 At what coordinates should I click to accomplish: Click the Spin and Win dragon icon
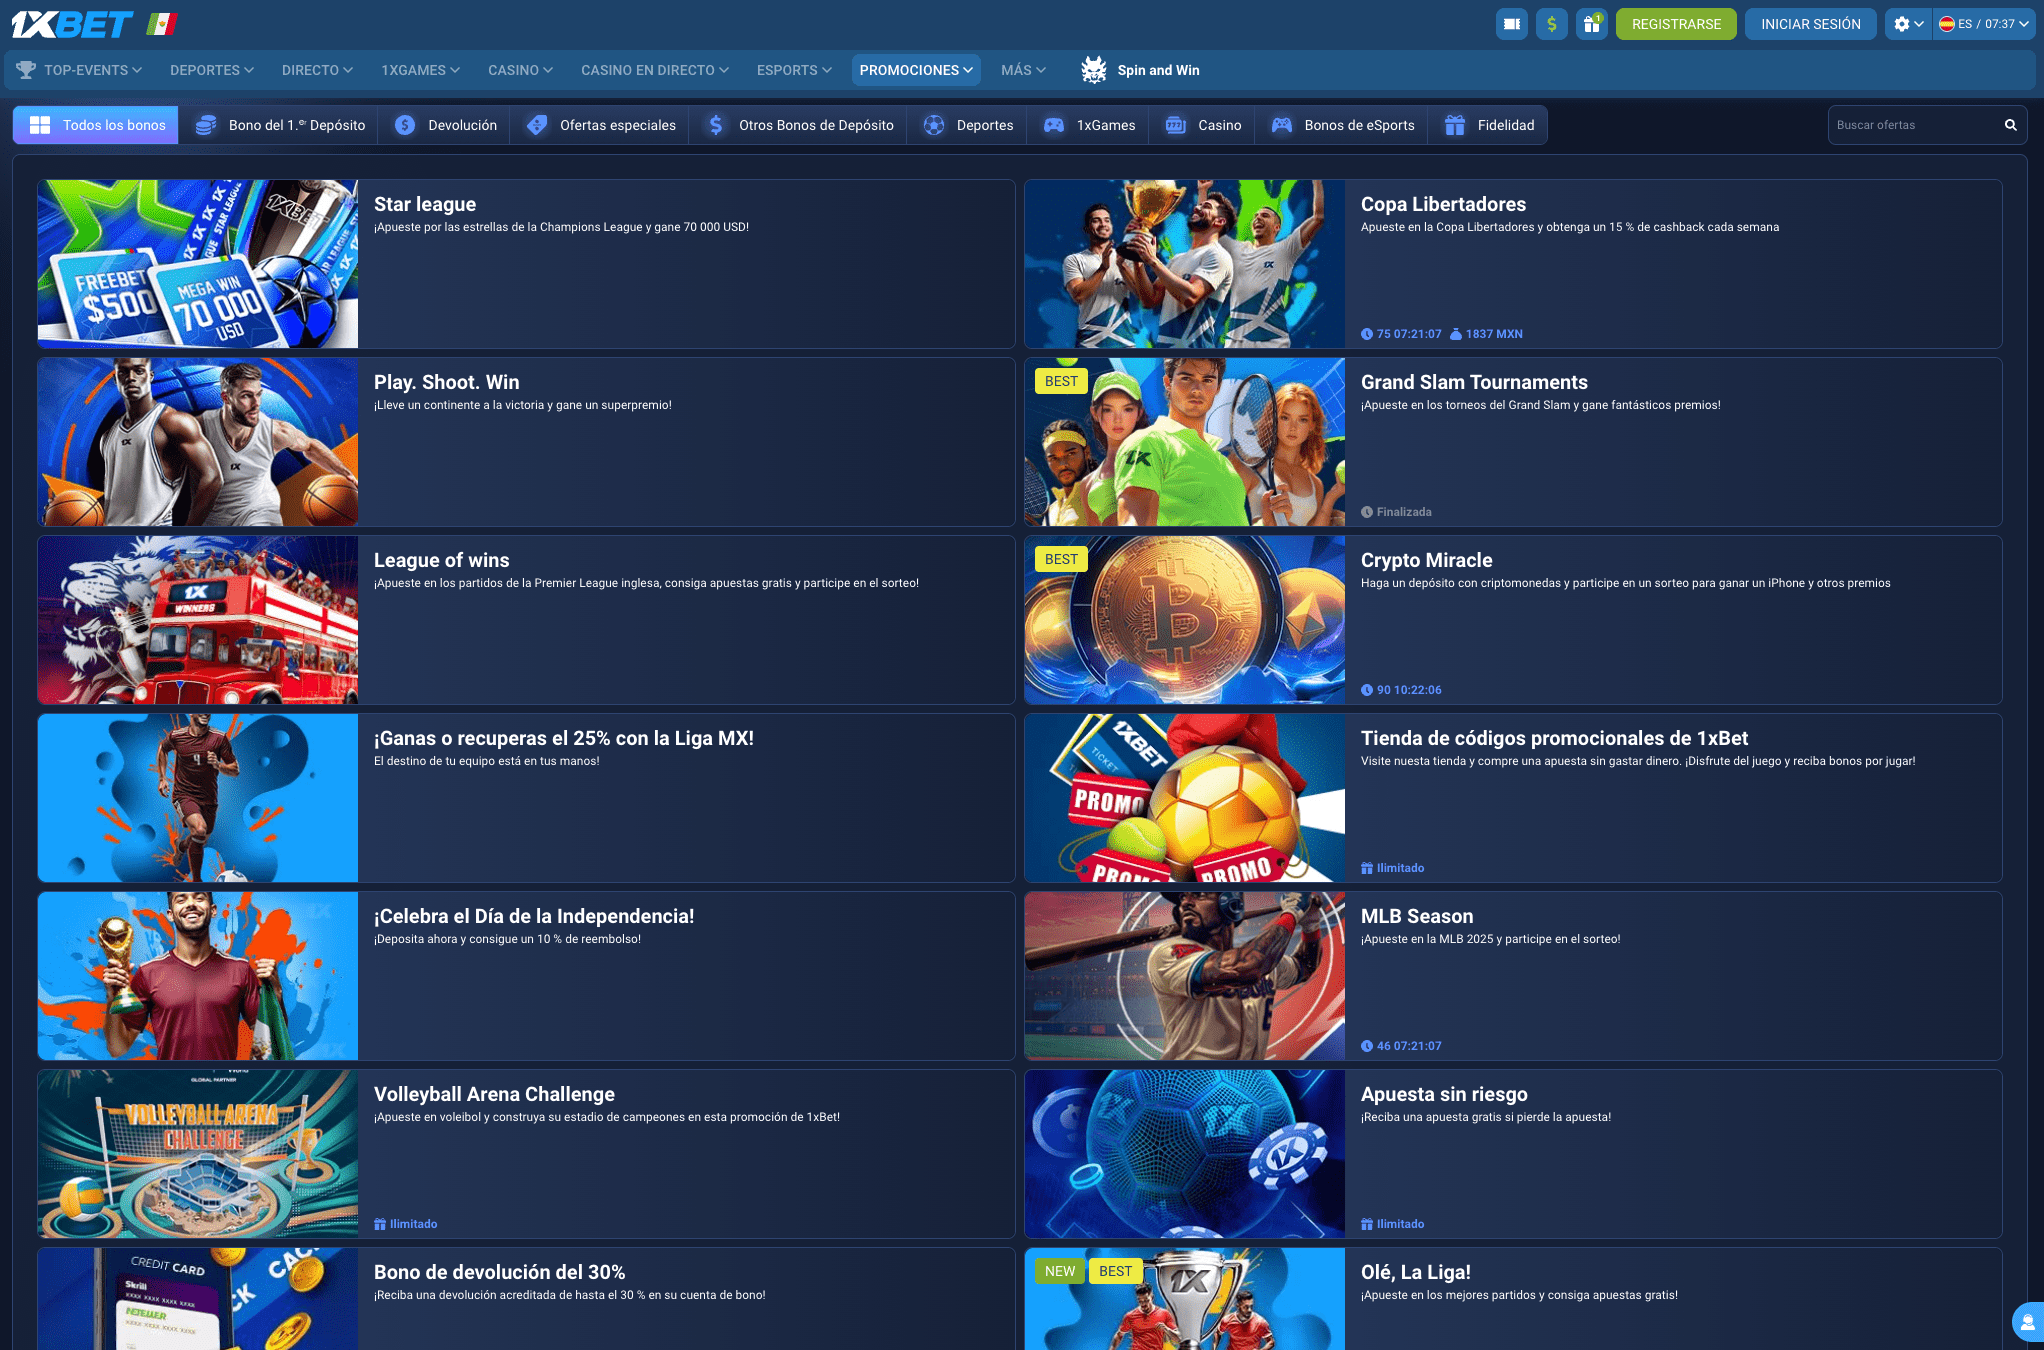[x=1094, y=70]
